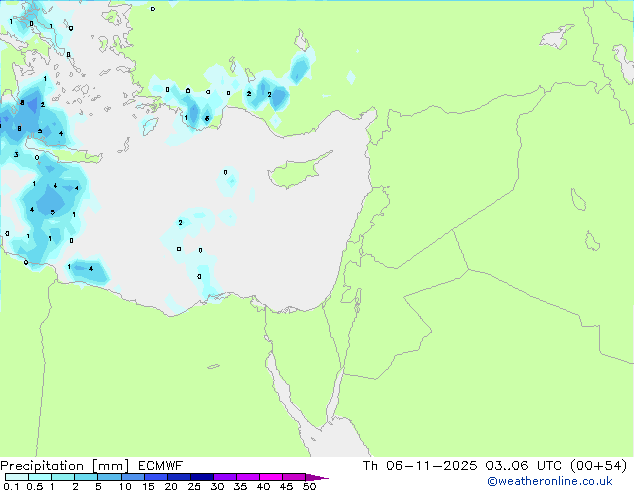This screenshot has width=634, height=490.
Task: Select the '40' legend scale label
Action: (x=263, y=486)
